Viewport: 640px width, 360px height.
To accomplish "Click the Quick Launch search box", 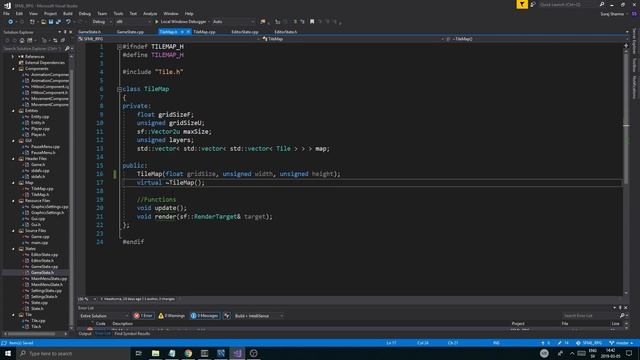I will (x=568, y=4).
